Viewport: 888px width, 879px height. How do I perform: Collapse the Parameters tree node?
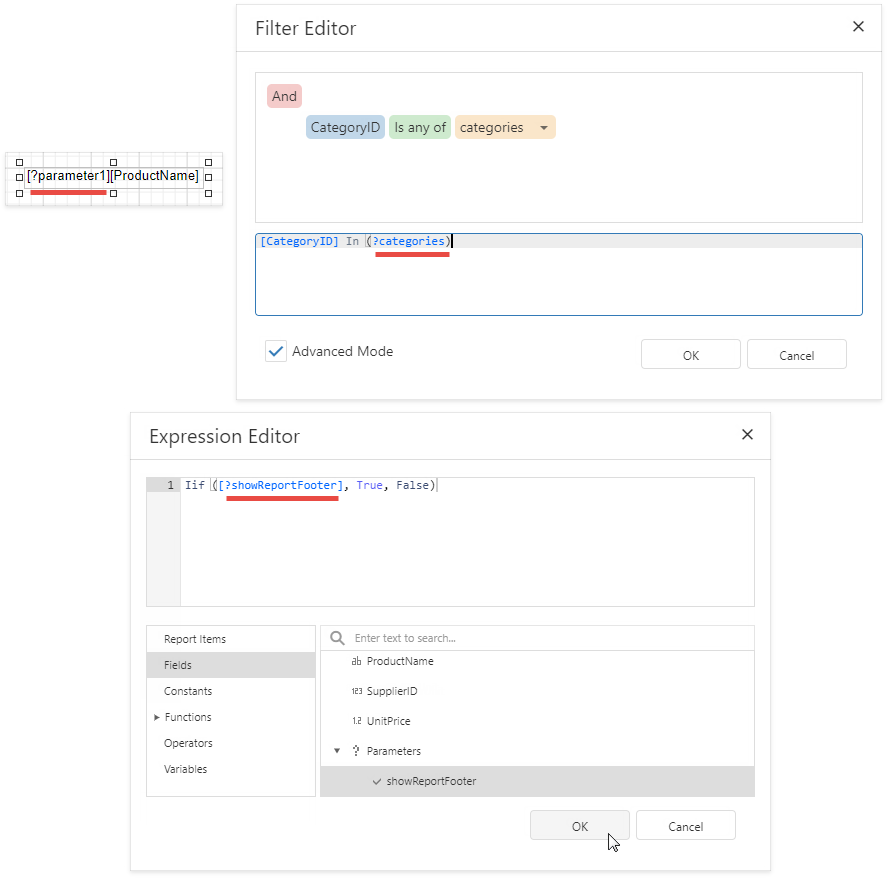pos(337,750)
